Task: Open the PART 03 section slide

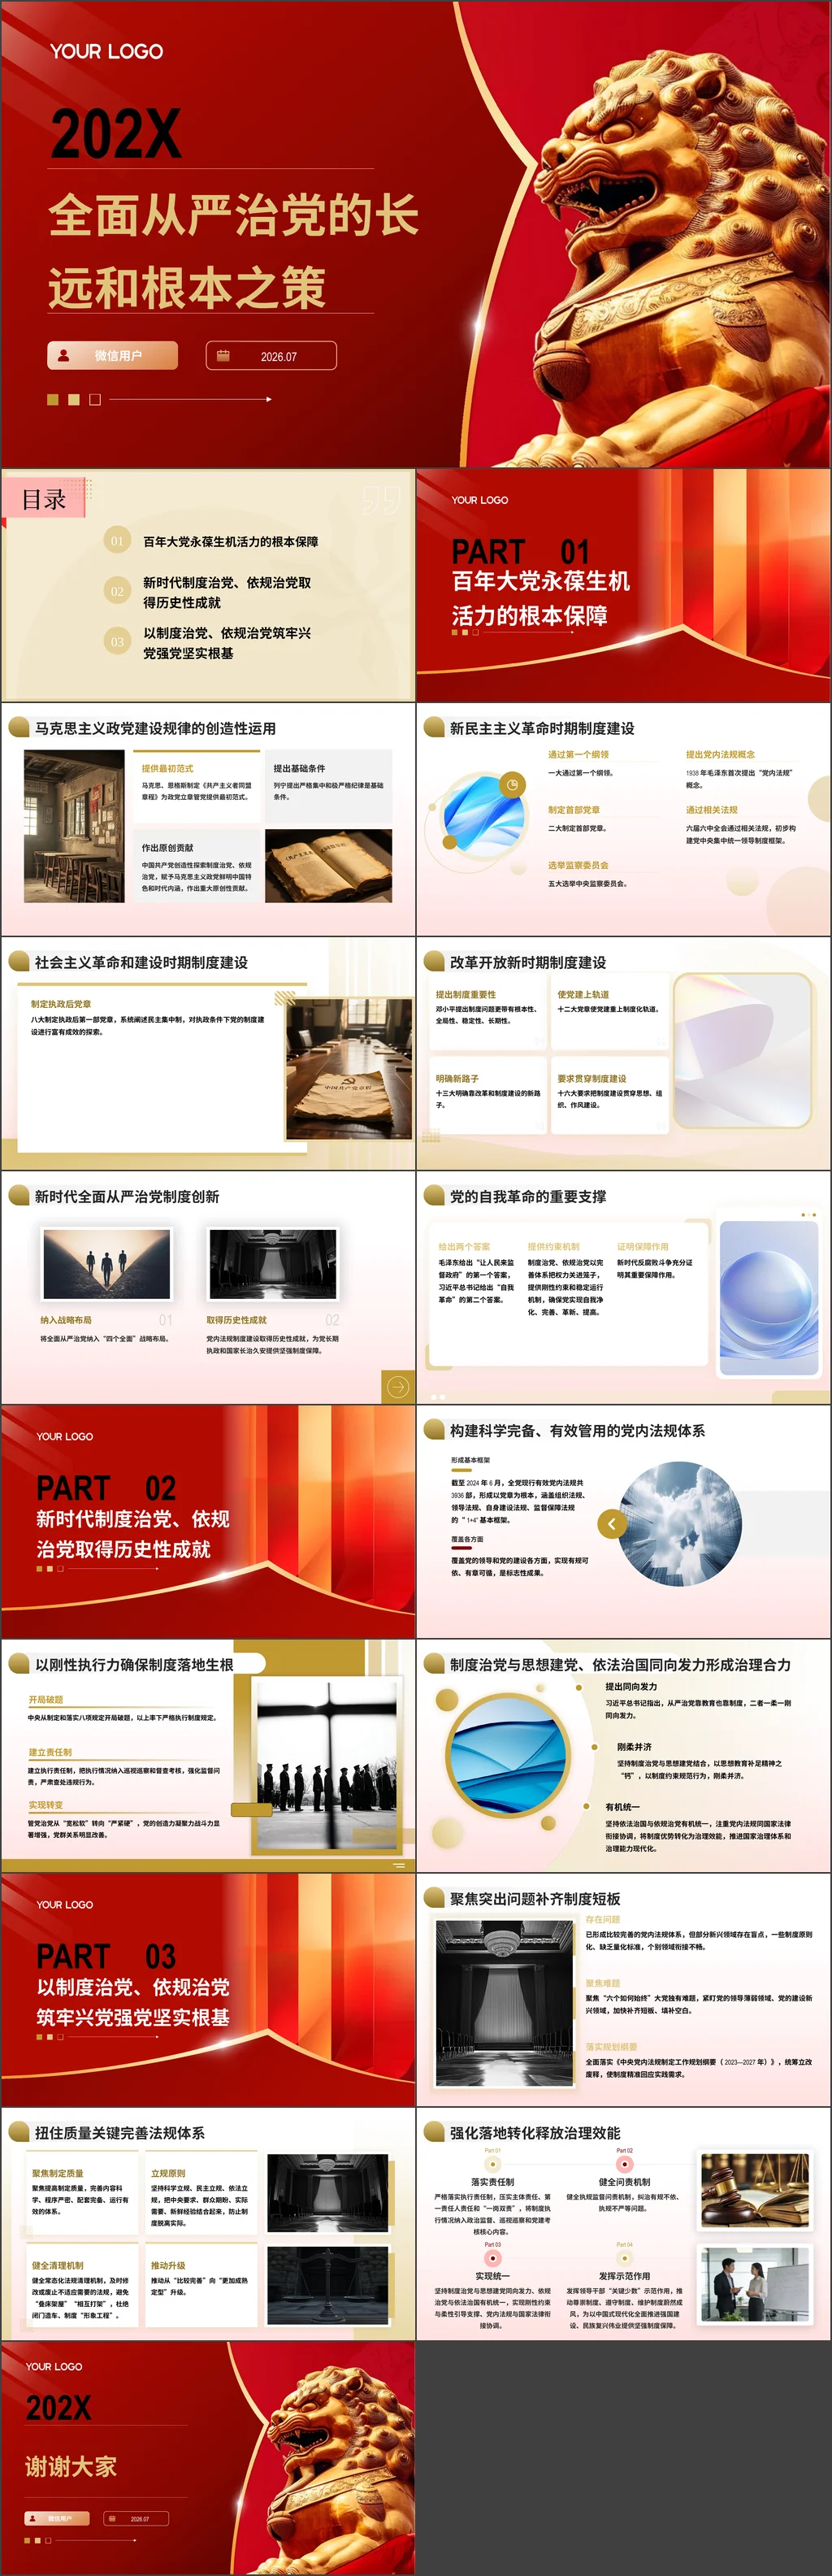Action: [208, 1990]
